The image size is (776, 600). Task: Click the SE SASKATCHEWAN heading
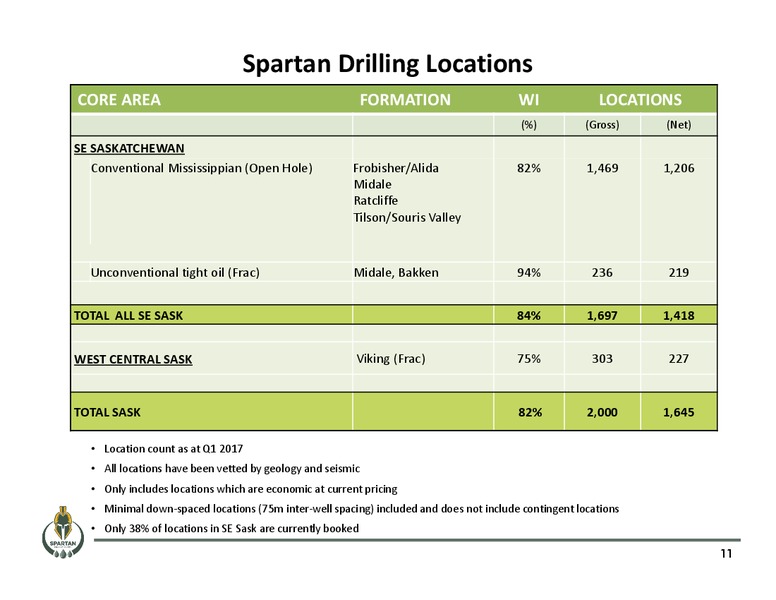coord(129,149)
